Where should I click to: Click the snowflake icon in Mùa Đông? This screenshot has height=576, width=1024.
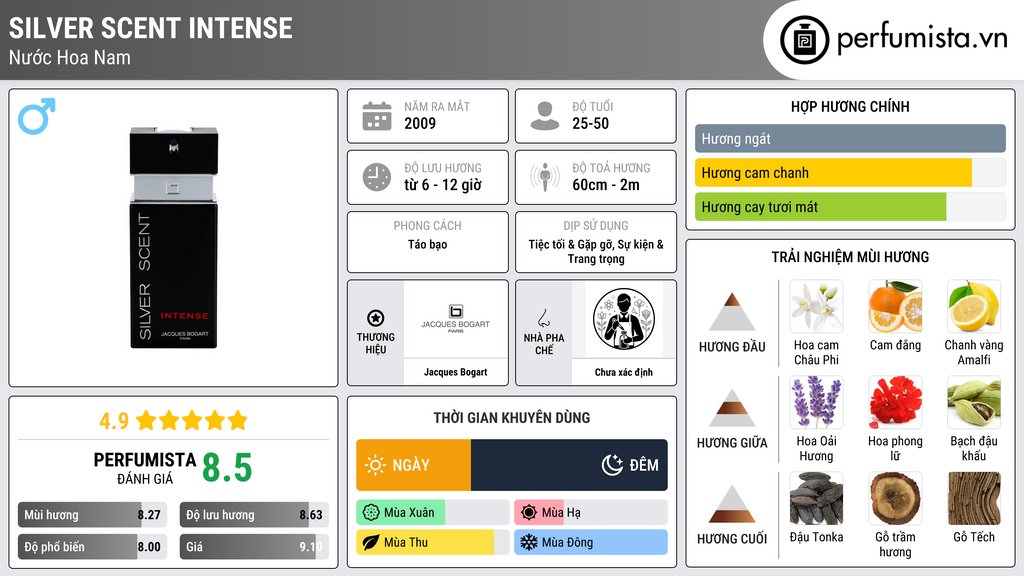click(x=529, y=542)
